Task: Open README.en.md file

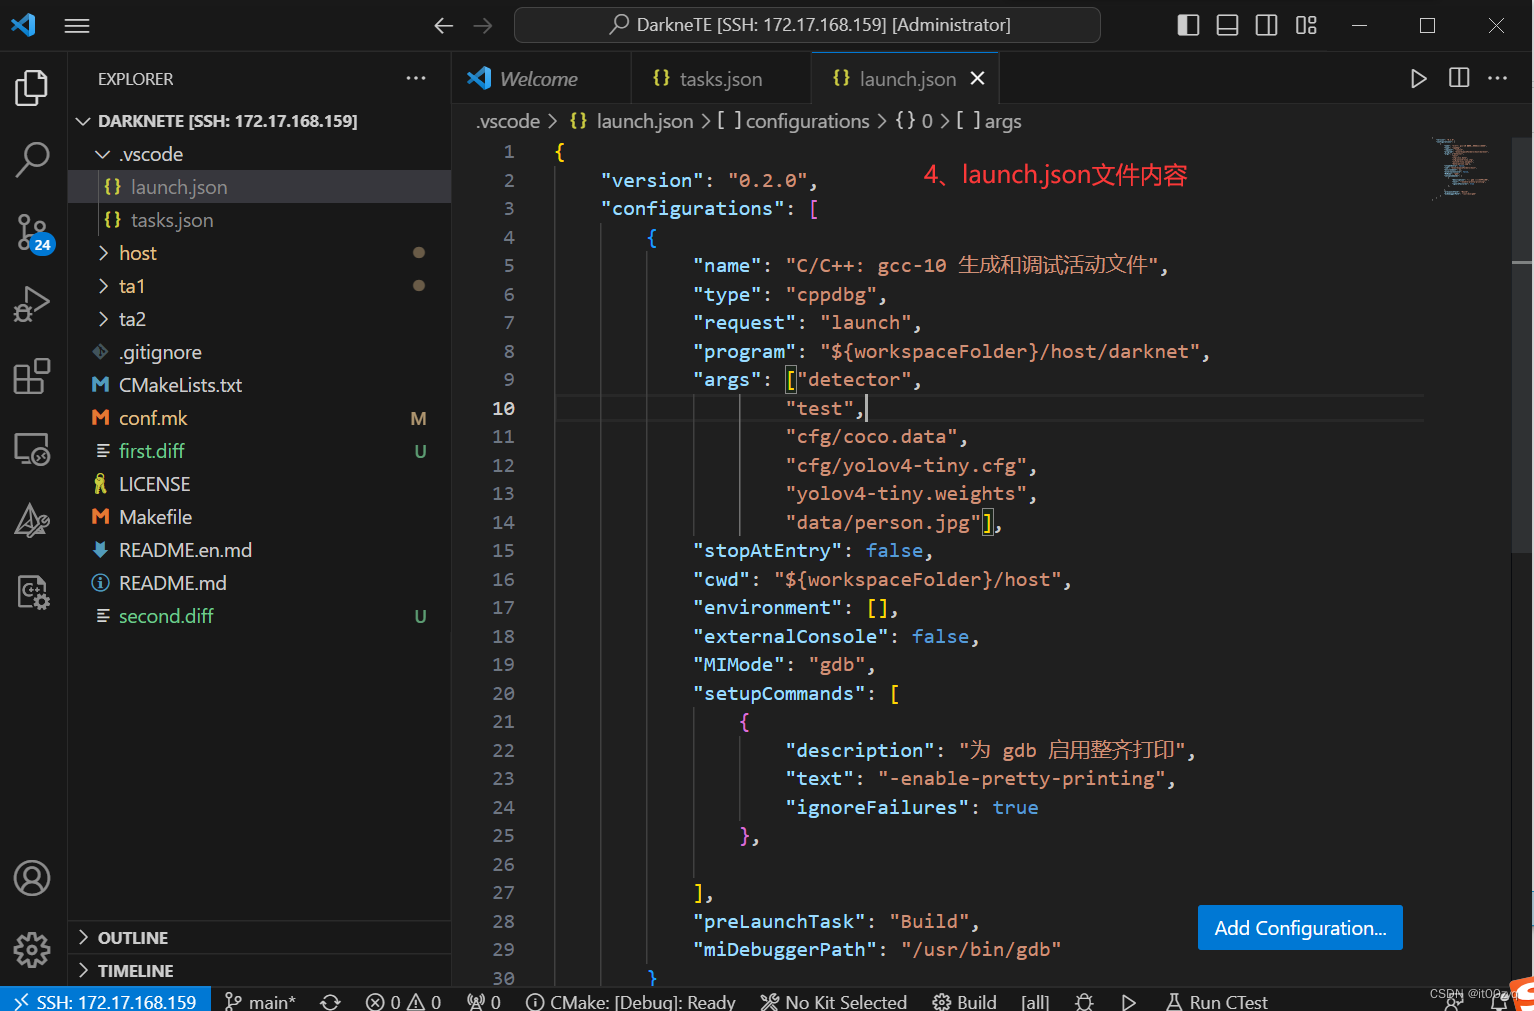Action: coord(259,550)
